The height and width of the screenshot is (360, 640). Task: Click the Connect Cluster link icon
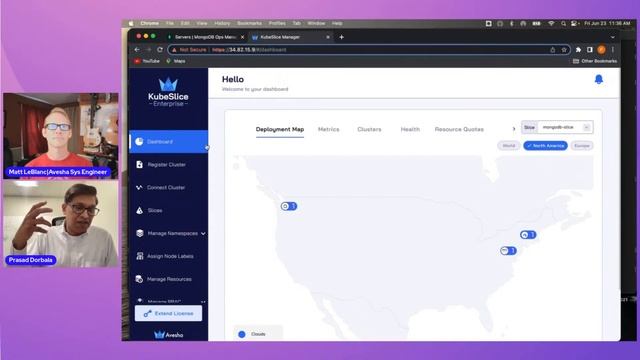coord(139,187)
